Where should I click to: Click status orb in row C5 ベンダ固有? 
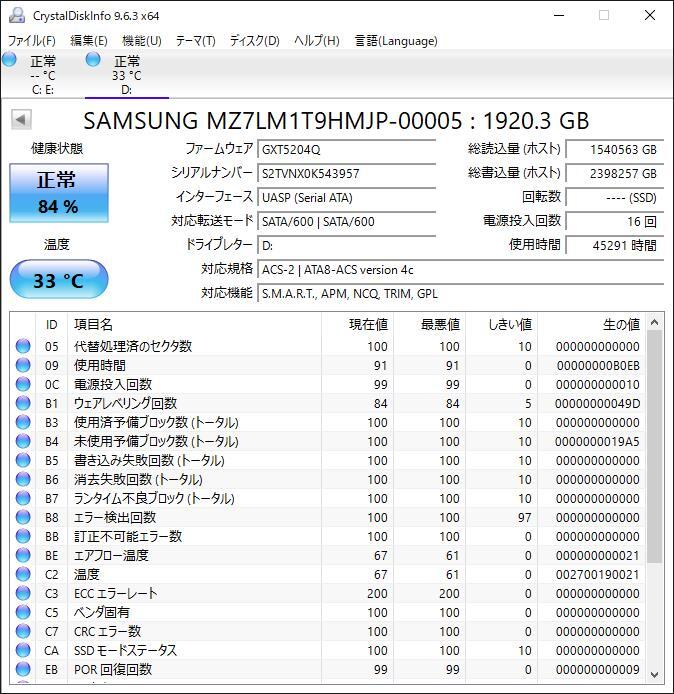point(23,613)
